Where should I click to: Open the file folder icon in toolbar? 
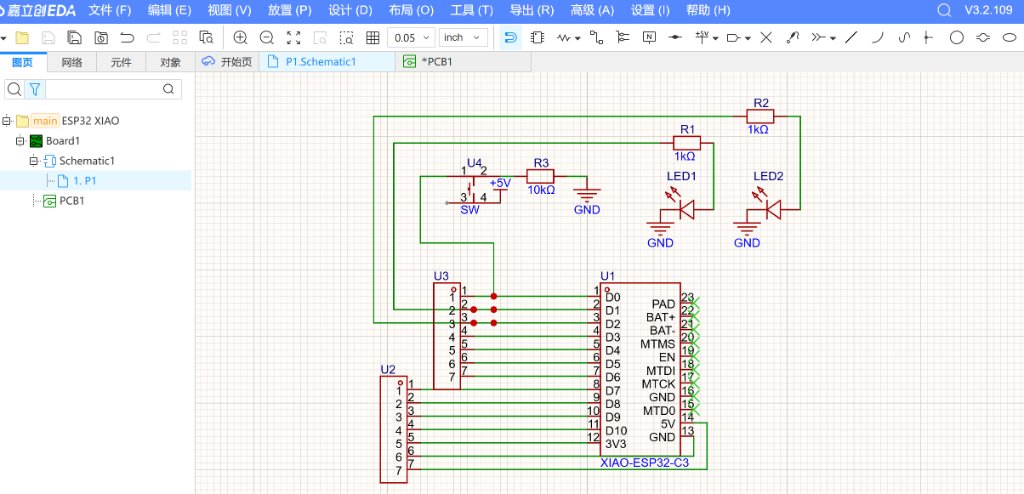pyautogui.click(x=22, y=38)
